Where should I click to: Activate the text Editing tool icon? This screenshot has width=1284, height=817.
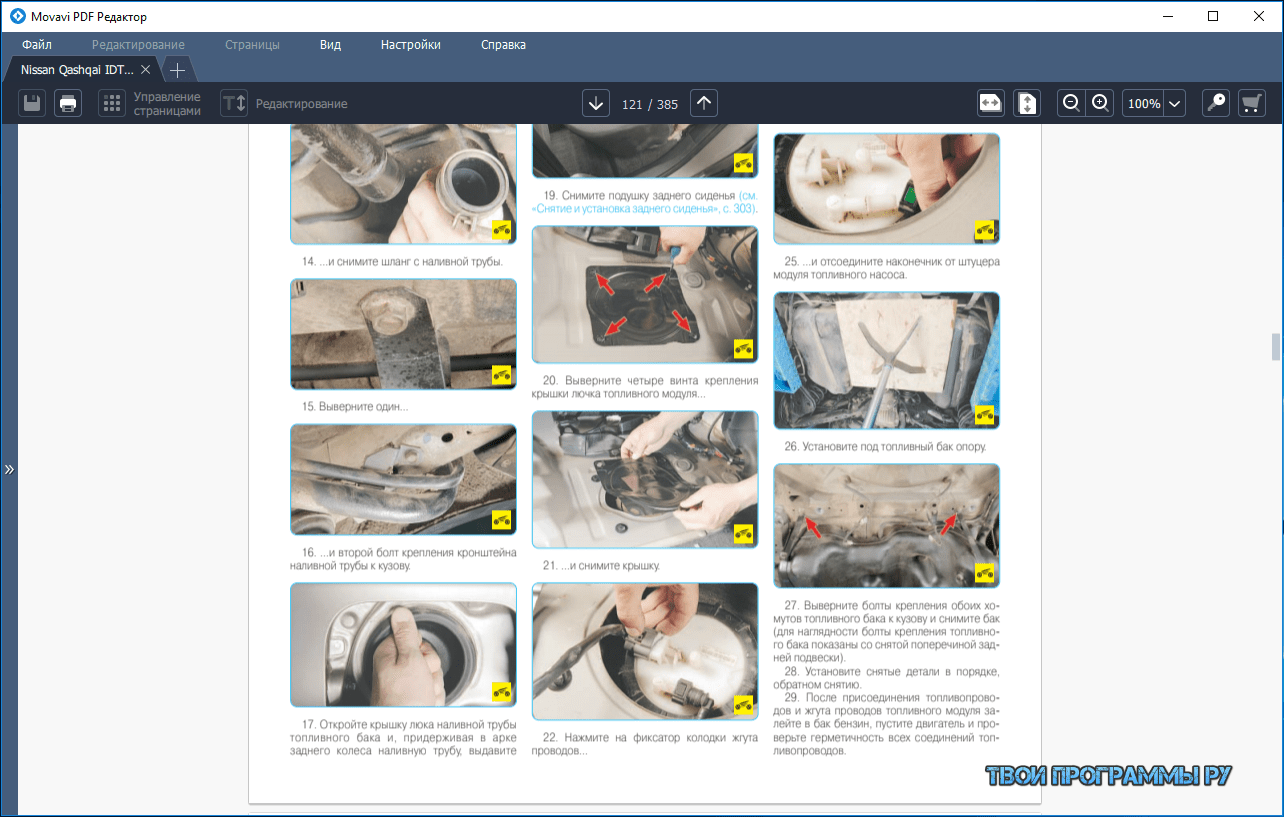tap(234, 103)
